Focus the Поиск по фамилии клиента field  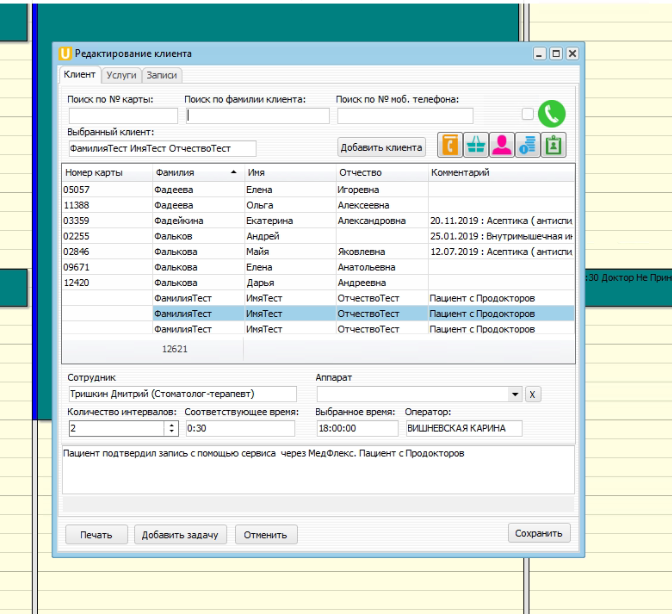(257, 116)
